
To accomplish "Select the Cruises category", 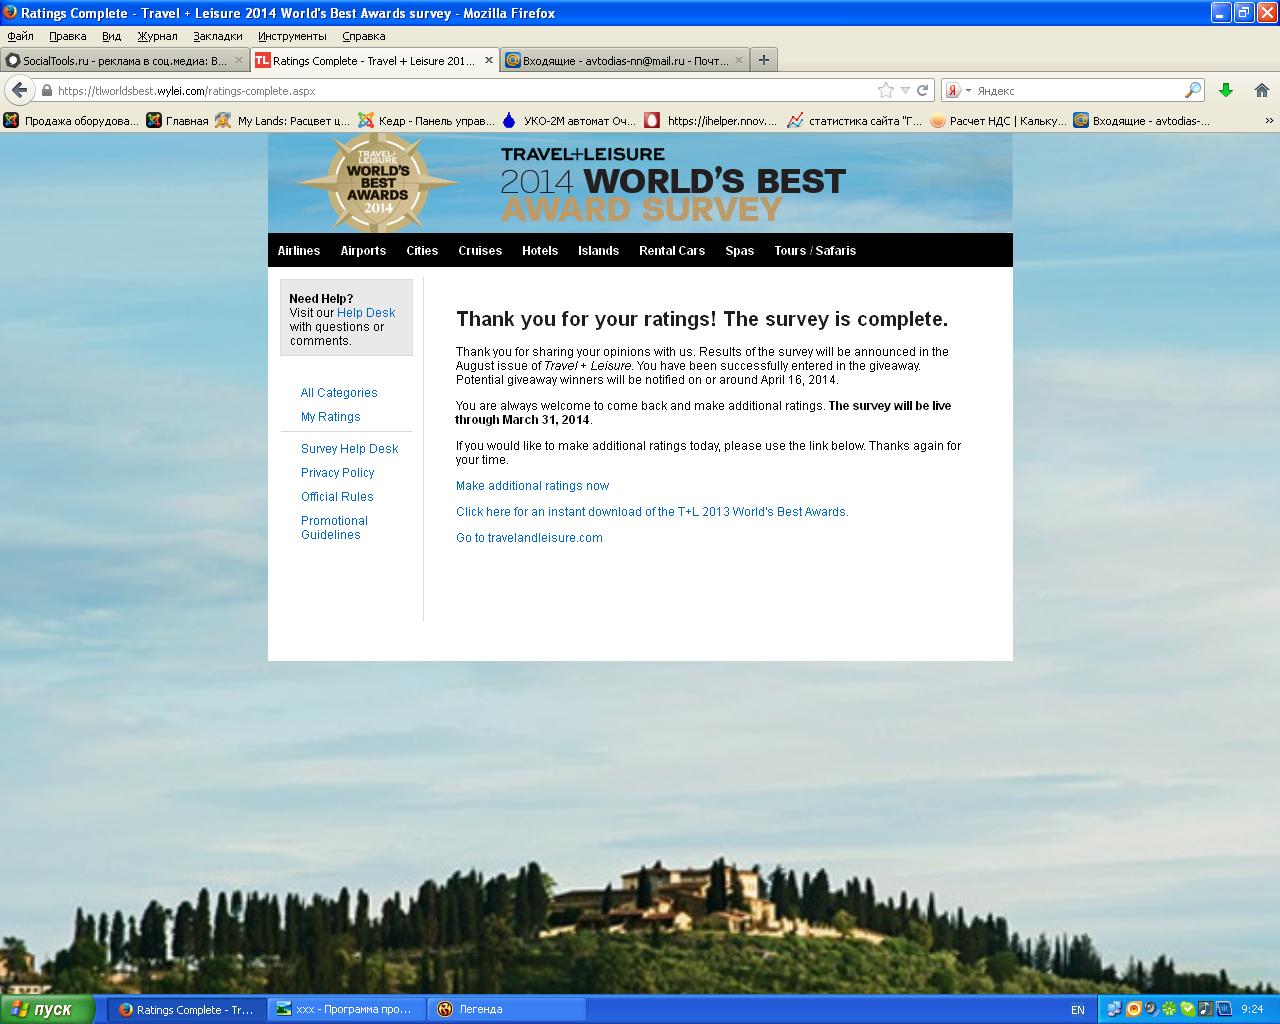I will (x=480, y=251).
